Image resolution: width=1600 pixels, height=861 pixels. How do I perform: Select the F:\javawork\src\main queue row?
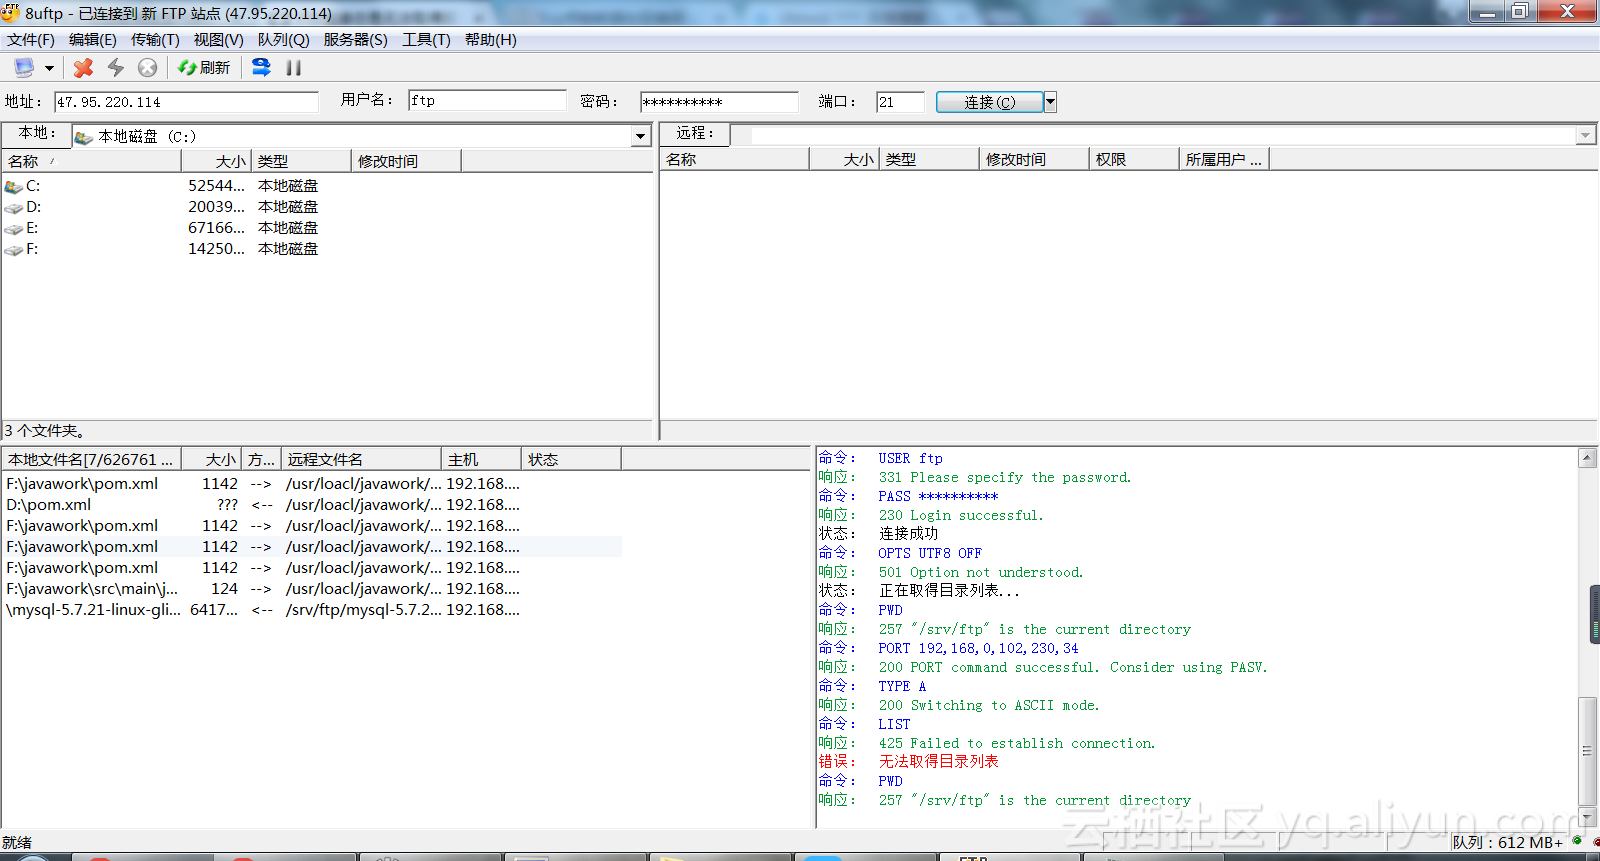click(312, 589)
